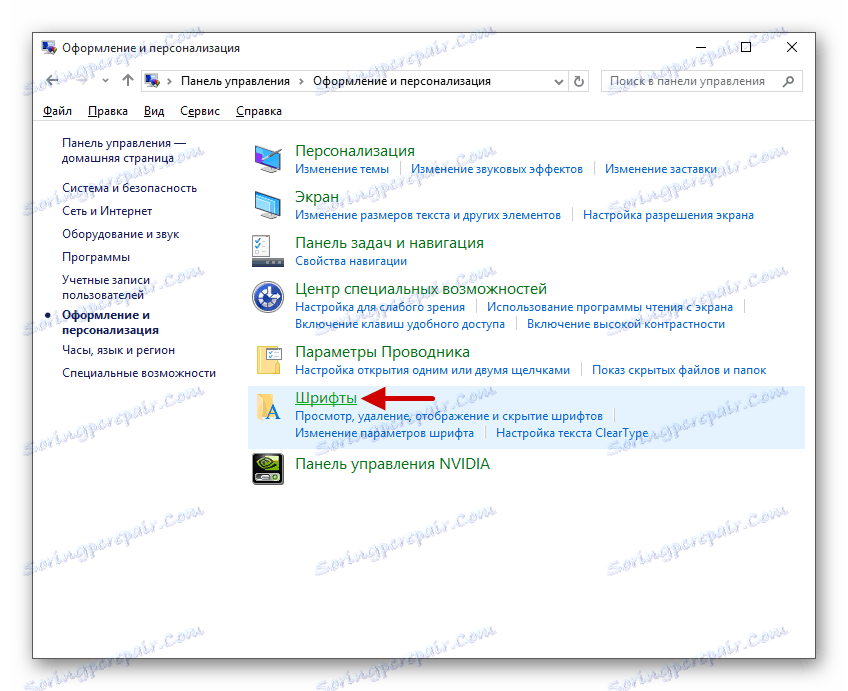Open the Персонализация icon
This screenshot has width=848, height=691.
(x=267, y=156)
